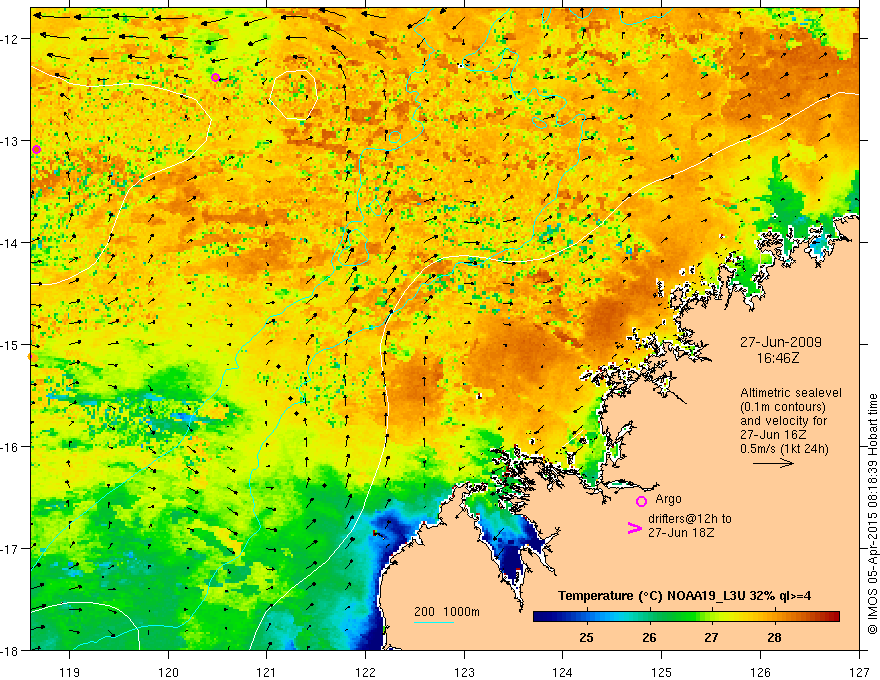Click the latitude label '-17'
The image size is (880, 680).
pos(11,549)
